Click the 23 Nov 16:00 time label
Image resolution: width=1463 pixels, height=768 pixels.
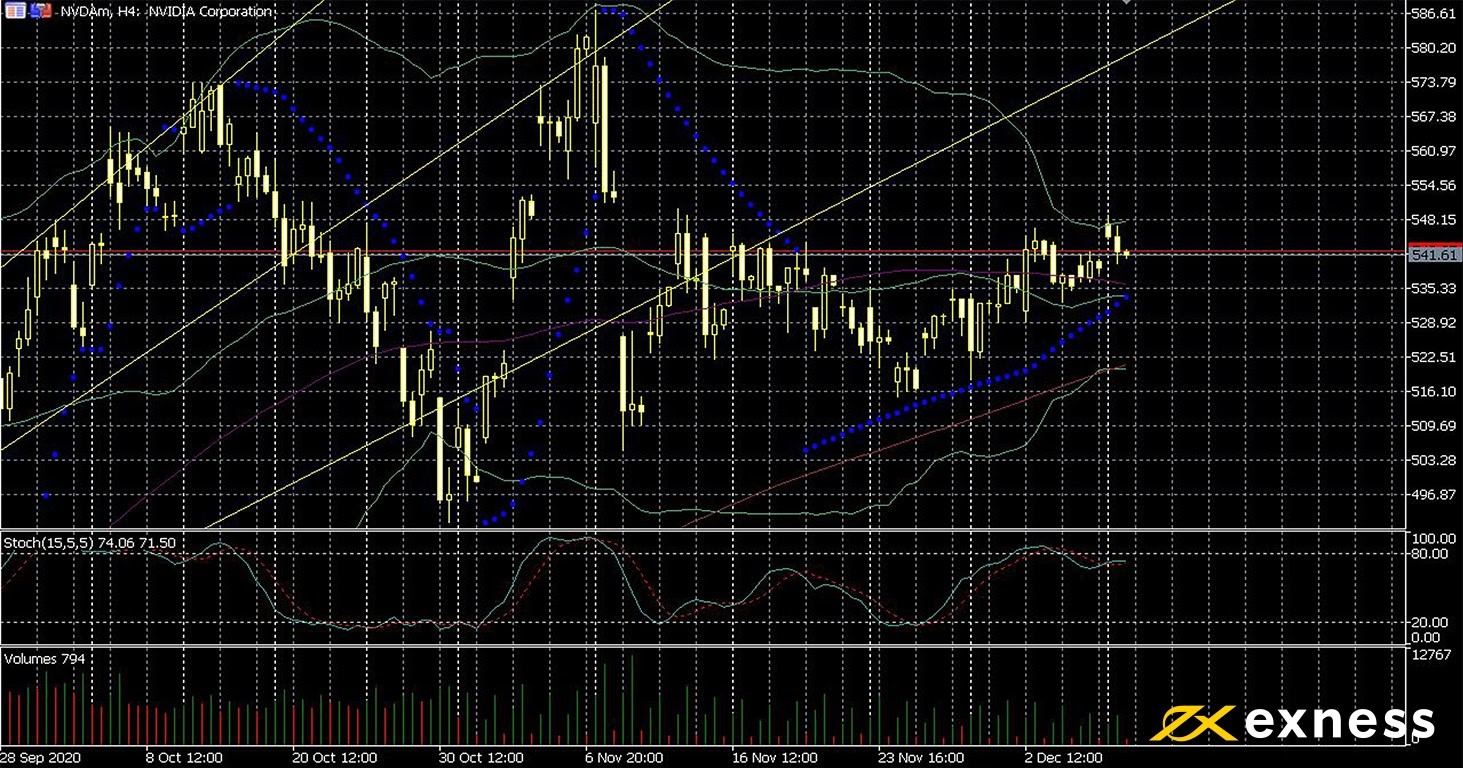pyautogui.click(x=921, y=758)
